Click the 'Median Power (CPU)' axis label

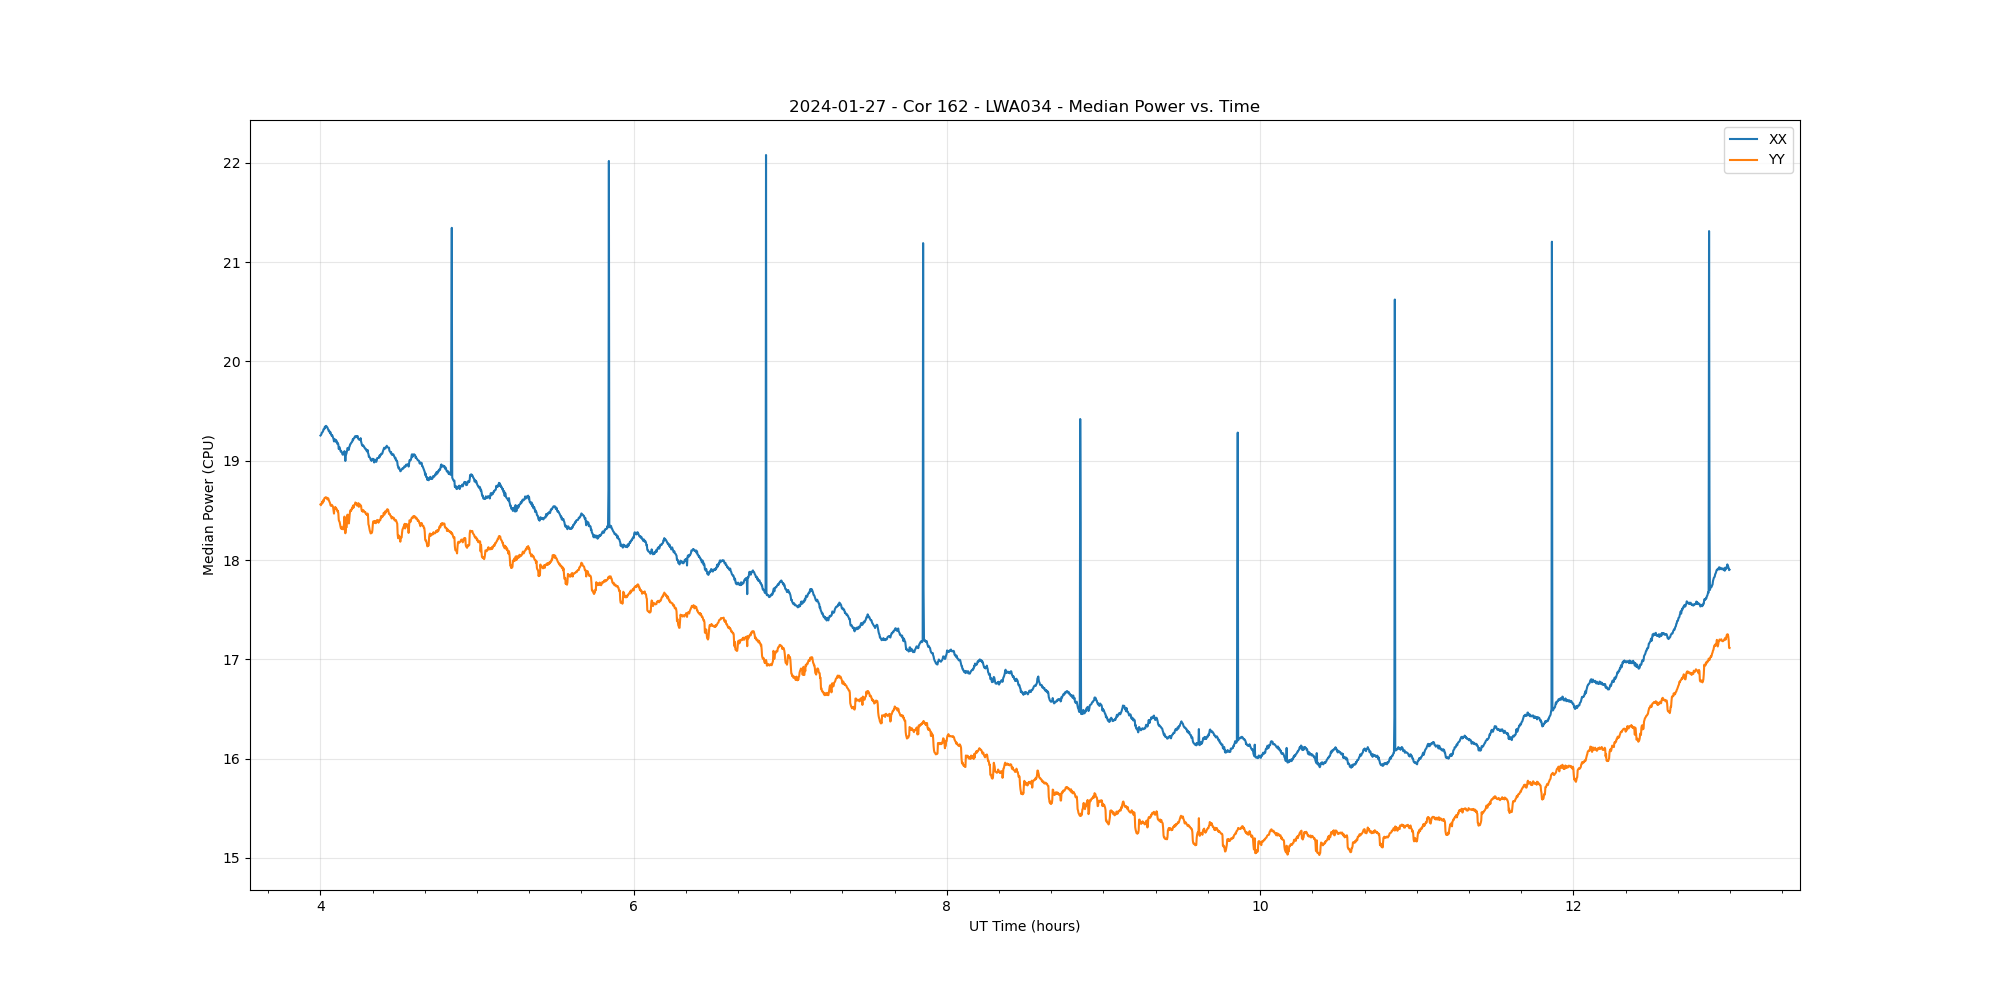point(208,505)
